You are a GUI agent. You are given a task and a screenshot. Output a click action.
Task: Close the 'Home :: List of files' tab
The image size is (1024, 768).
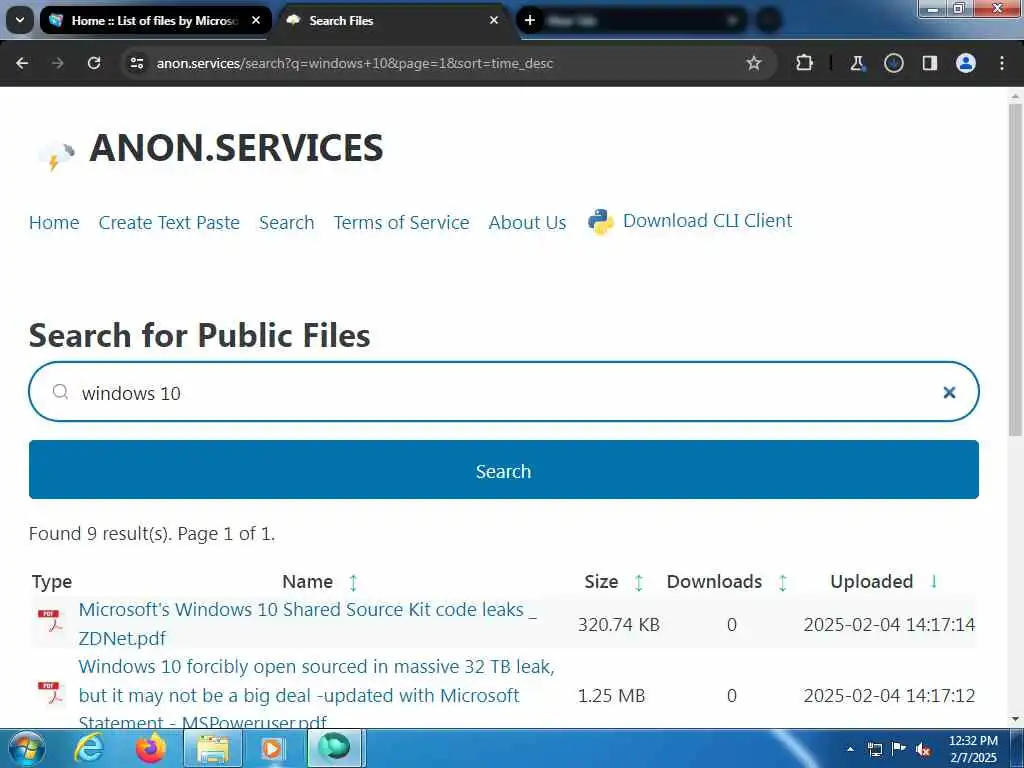click(256, 21)
